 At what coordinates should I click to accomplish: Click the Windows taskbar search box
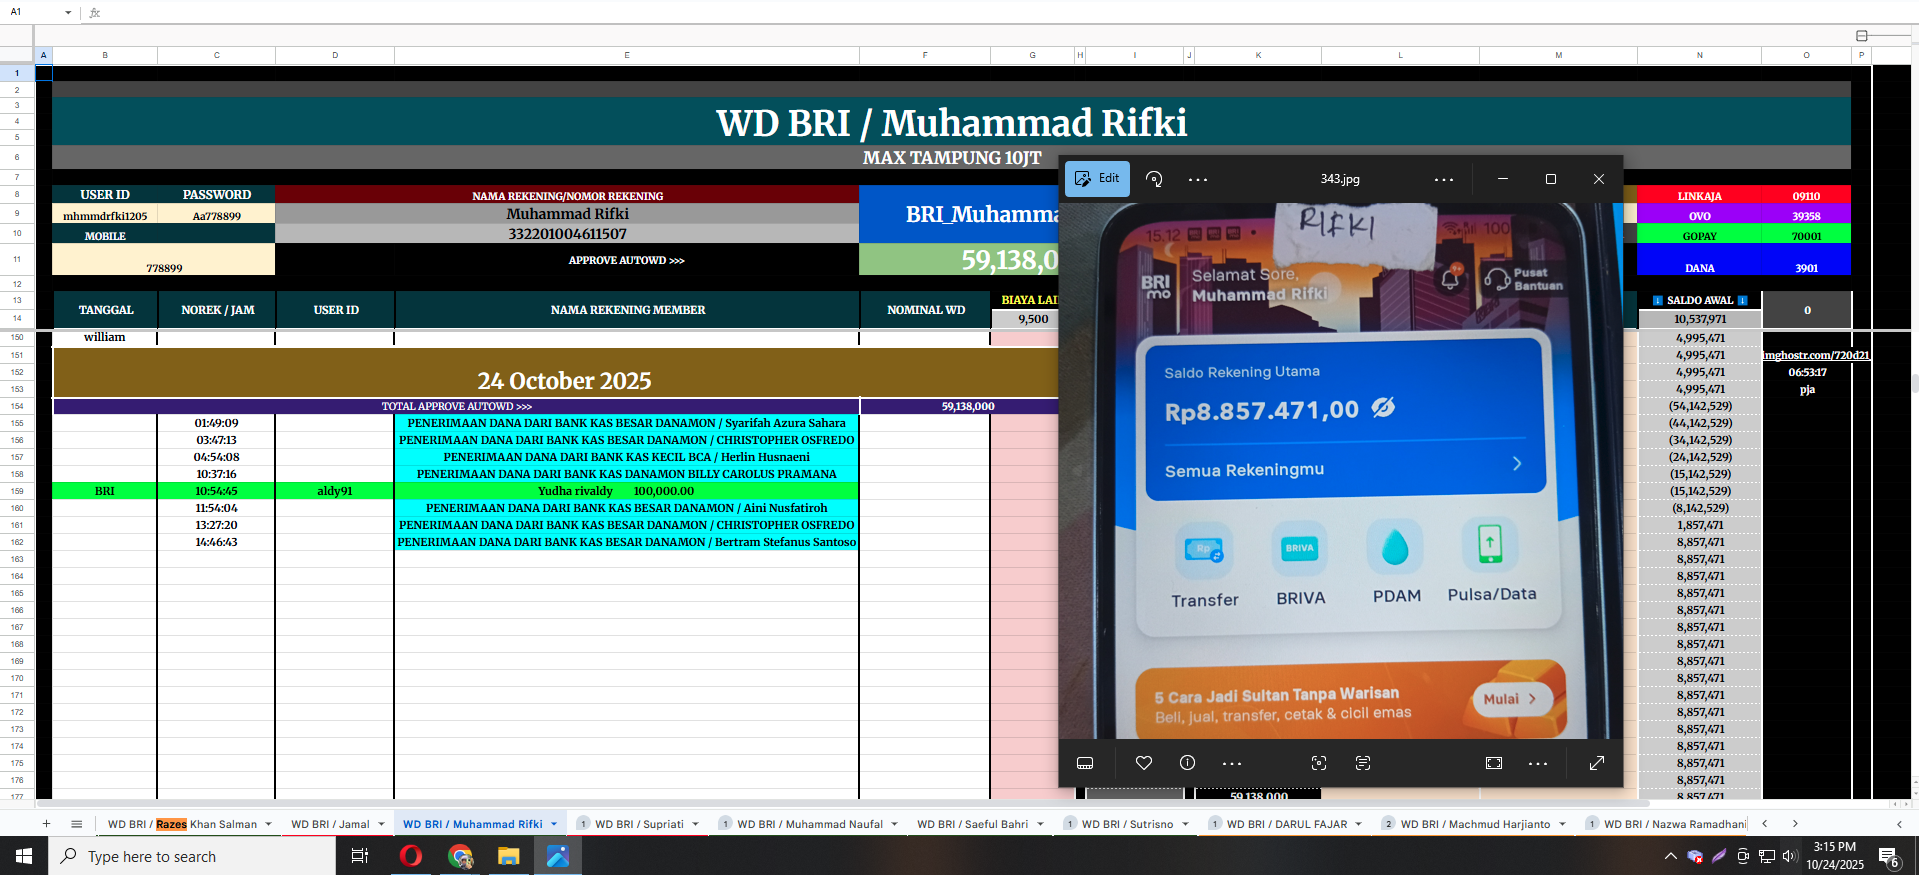click(192, 856)
